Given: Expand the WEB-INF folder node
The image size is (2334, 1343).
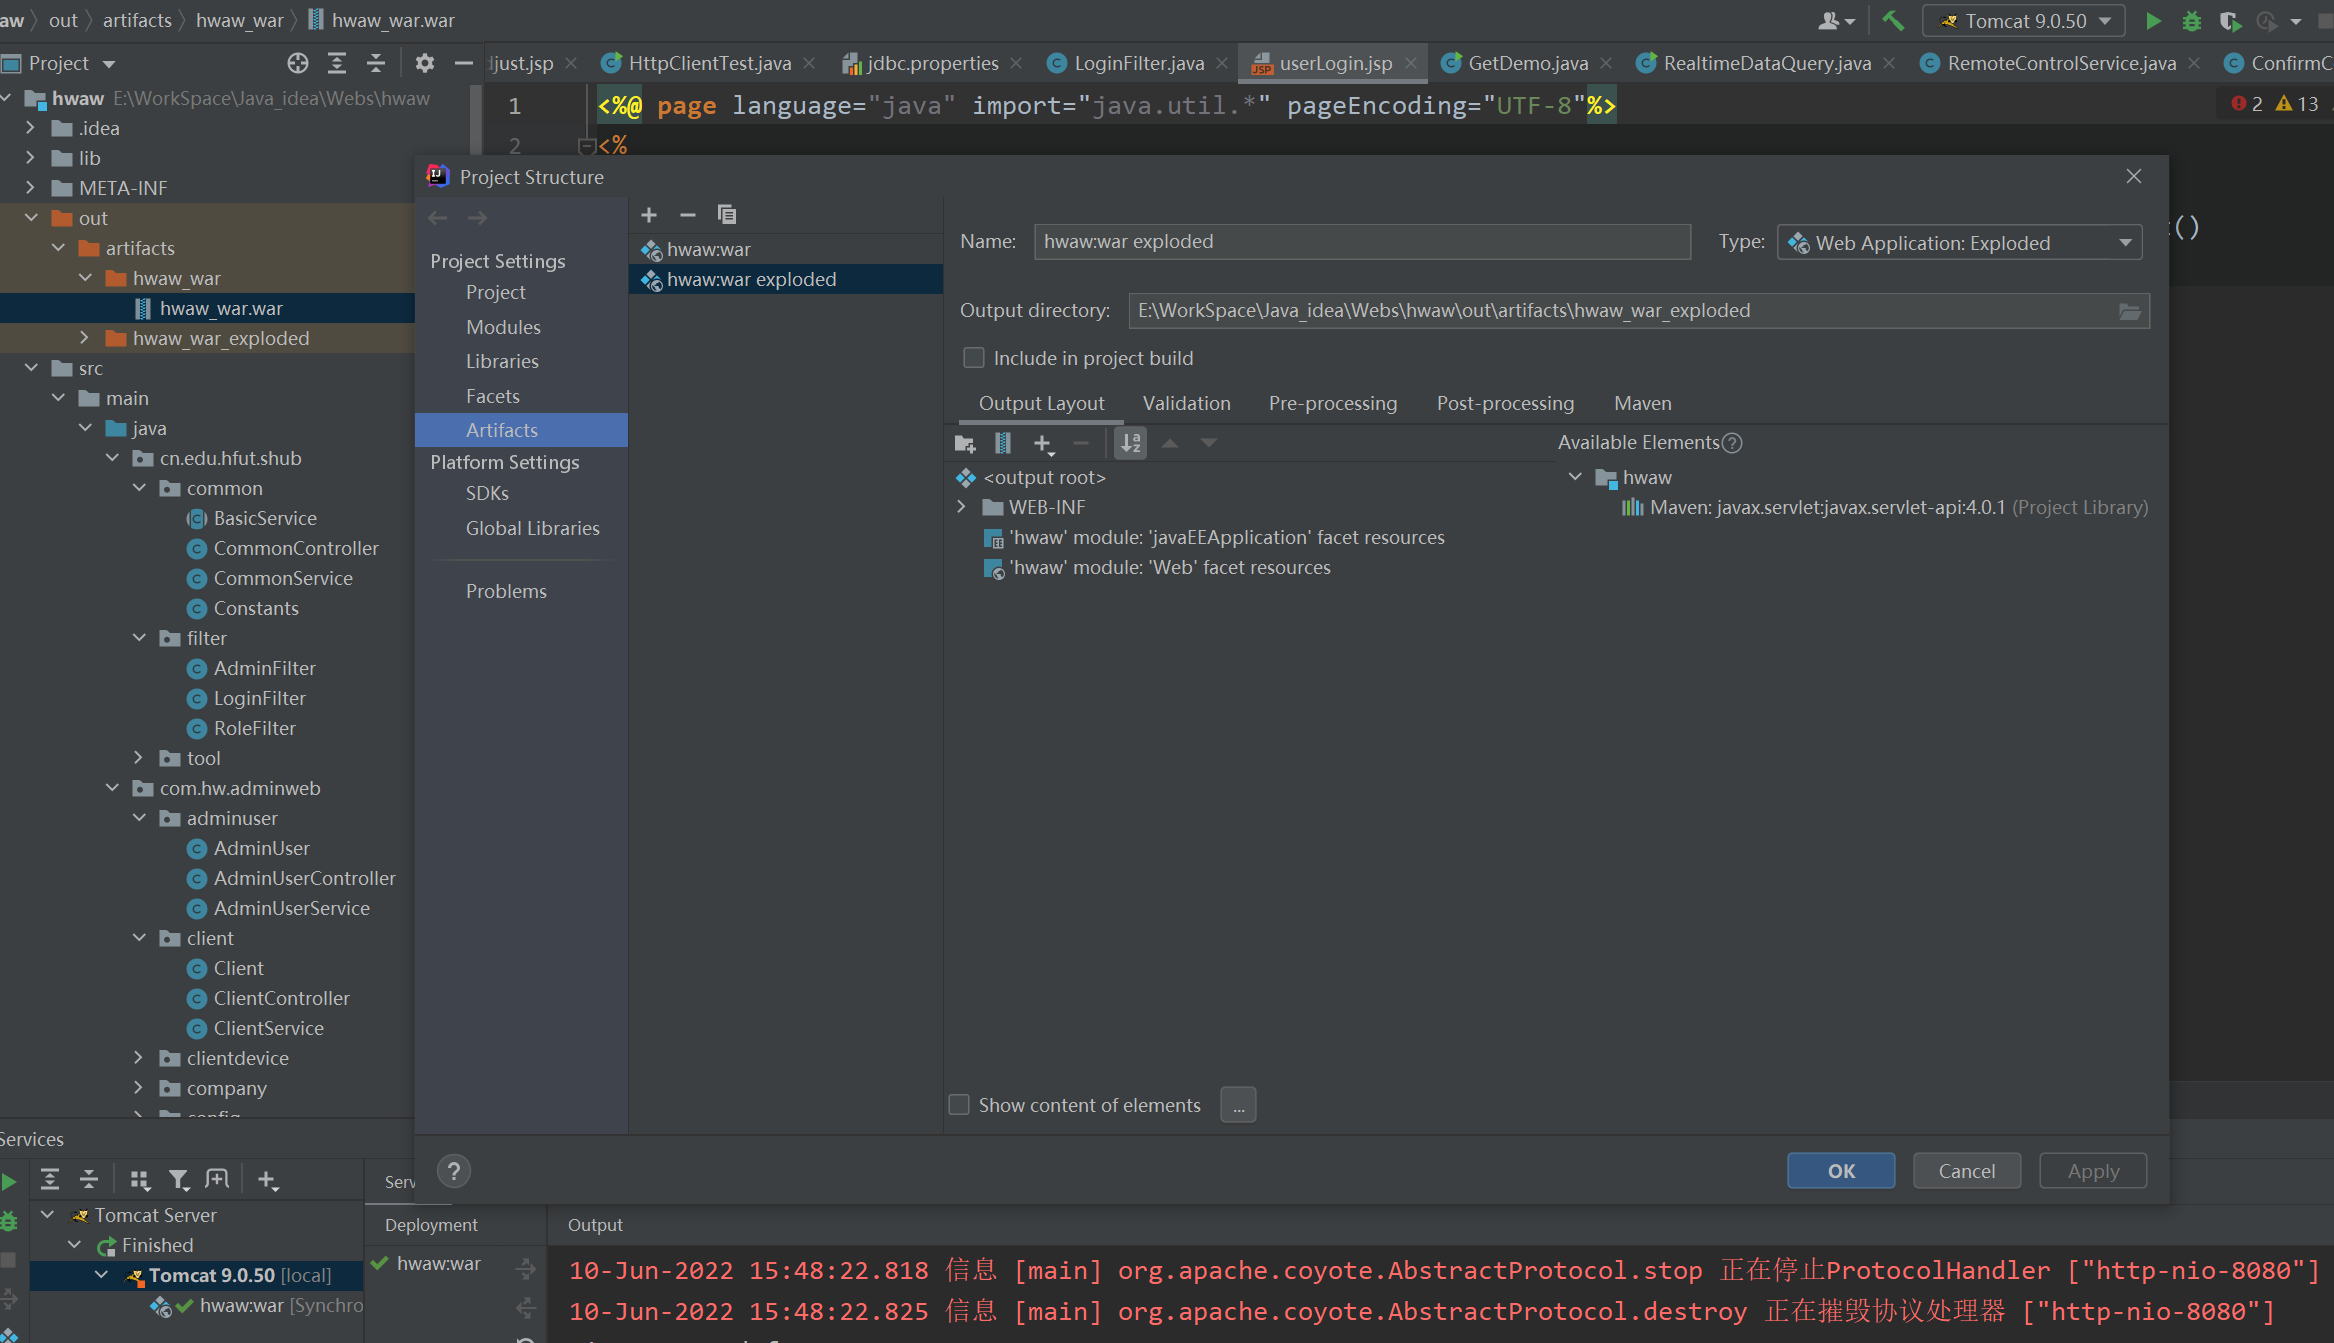Looking at the screenshot, I should [x=962, y=507].
